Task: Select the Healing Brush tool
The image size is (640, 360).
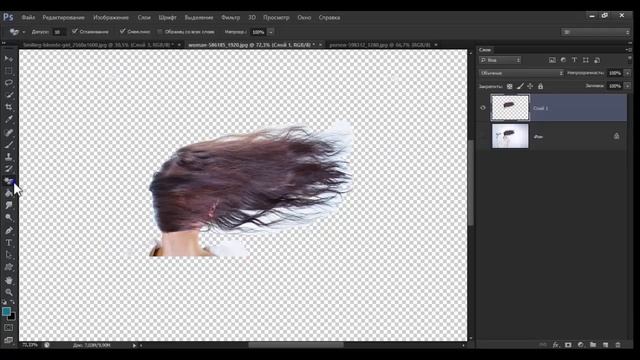Action: pyautogui.click(x=9, y=133)
